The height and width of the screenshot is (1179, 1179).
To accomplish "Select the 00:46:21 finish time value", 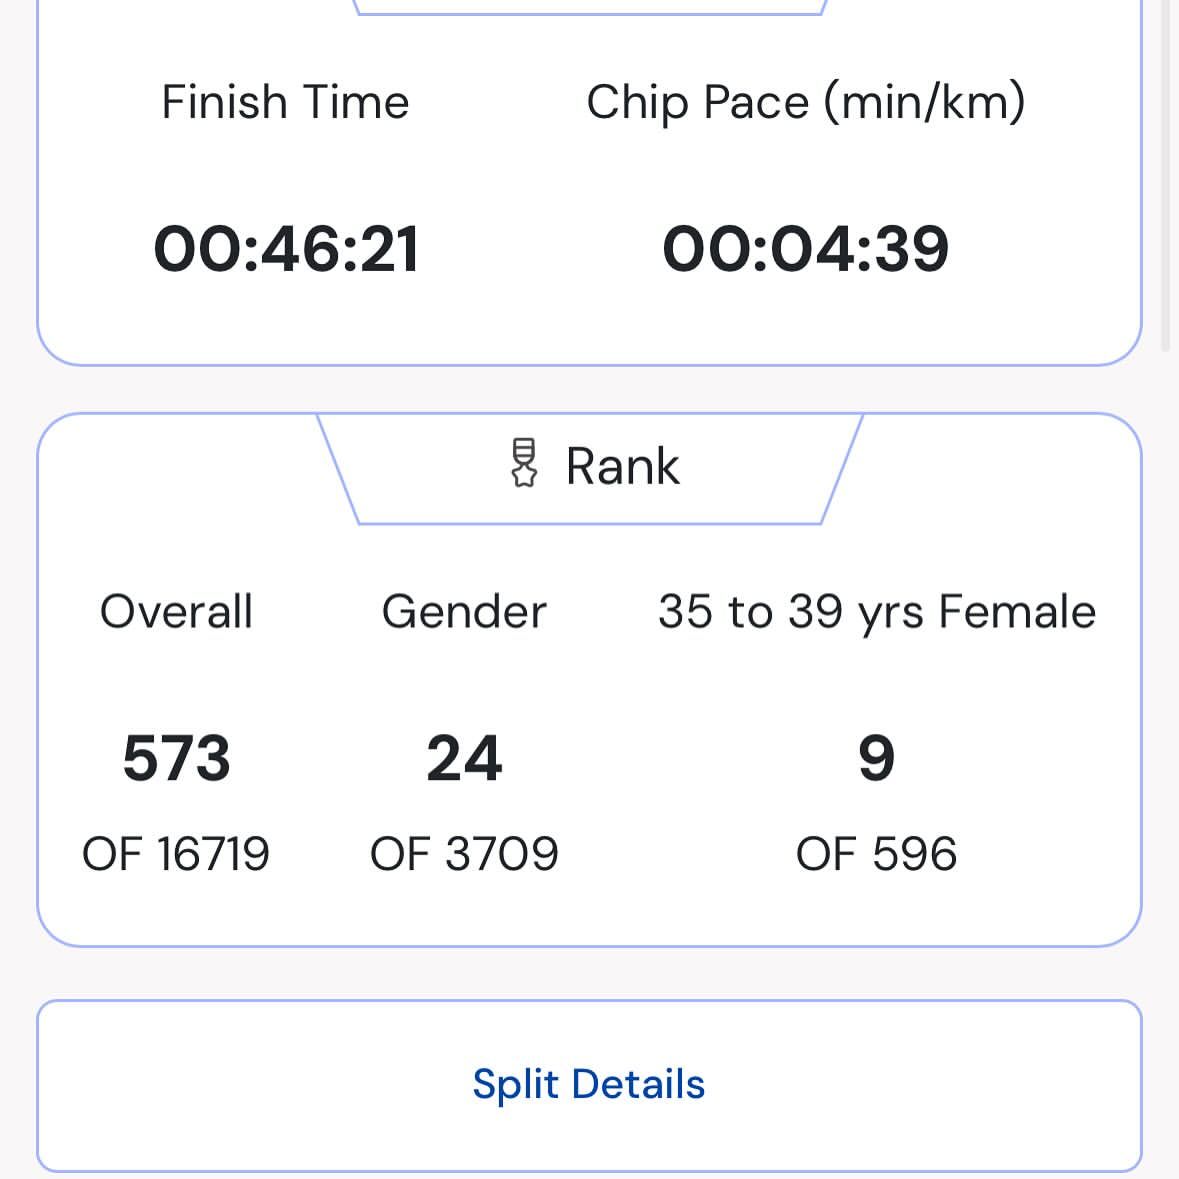I will pyautogui.click(x=286, y=249).
